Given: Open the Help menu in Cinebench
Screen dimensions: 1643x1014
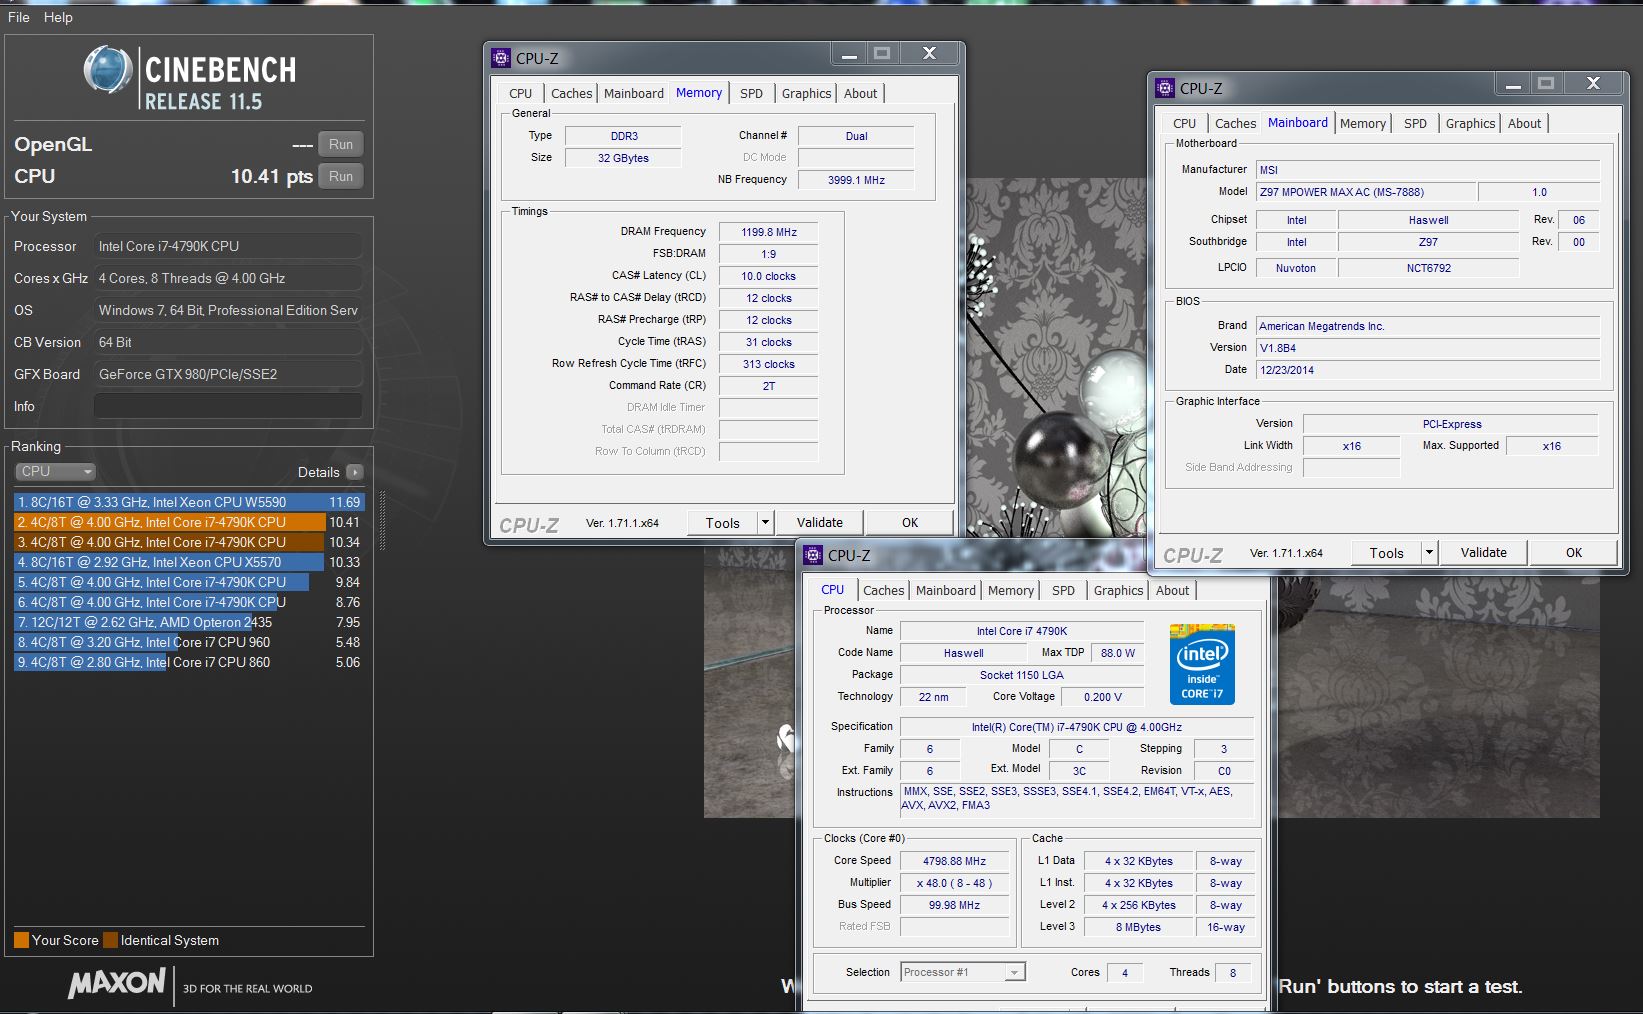Looking at the screenshot, I should (x=58, y=17).
